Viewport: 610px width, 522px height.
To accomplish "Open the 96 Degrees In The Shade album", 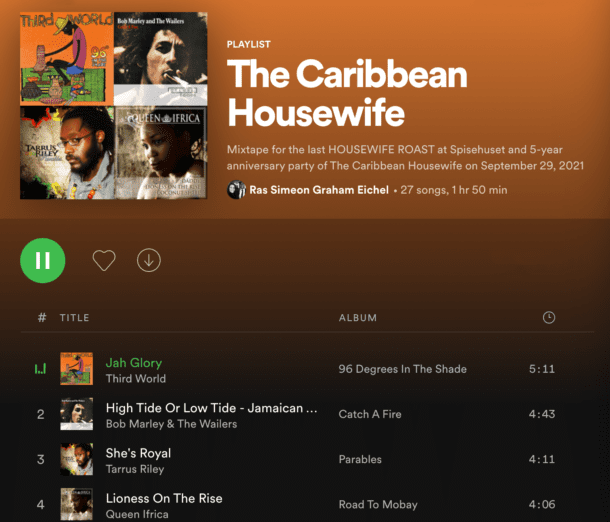I will (x=402, y=369).
